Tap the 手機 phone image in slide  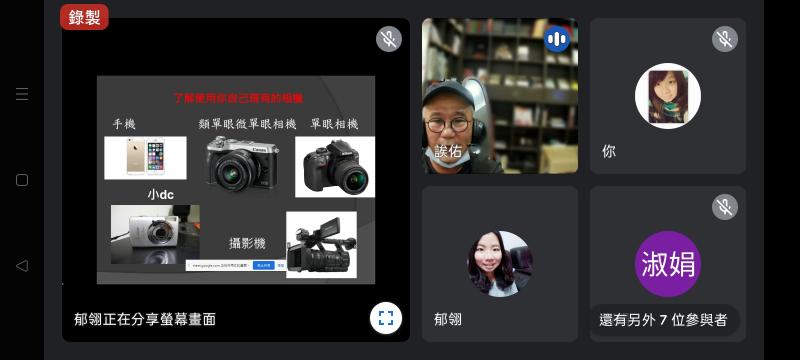click(x=145, y=158)
